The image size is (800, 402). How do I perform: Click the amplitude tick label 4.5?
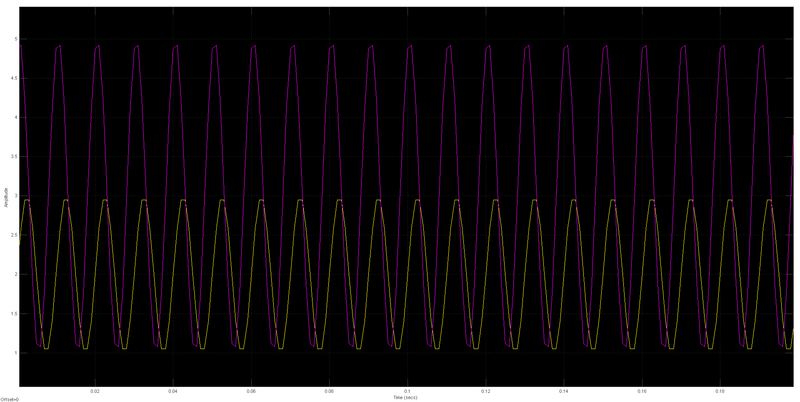[x=14, y=79]
